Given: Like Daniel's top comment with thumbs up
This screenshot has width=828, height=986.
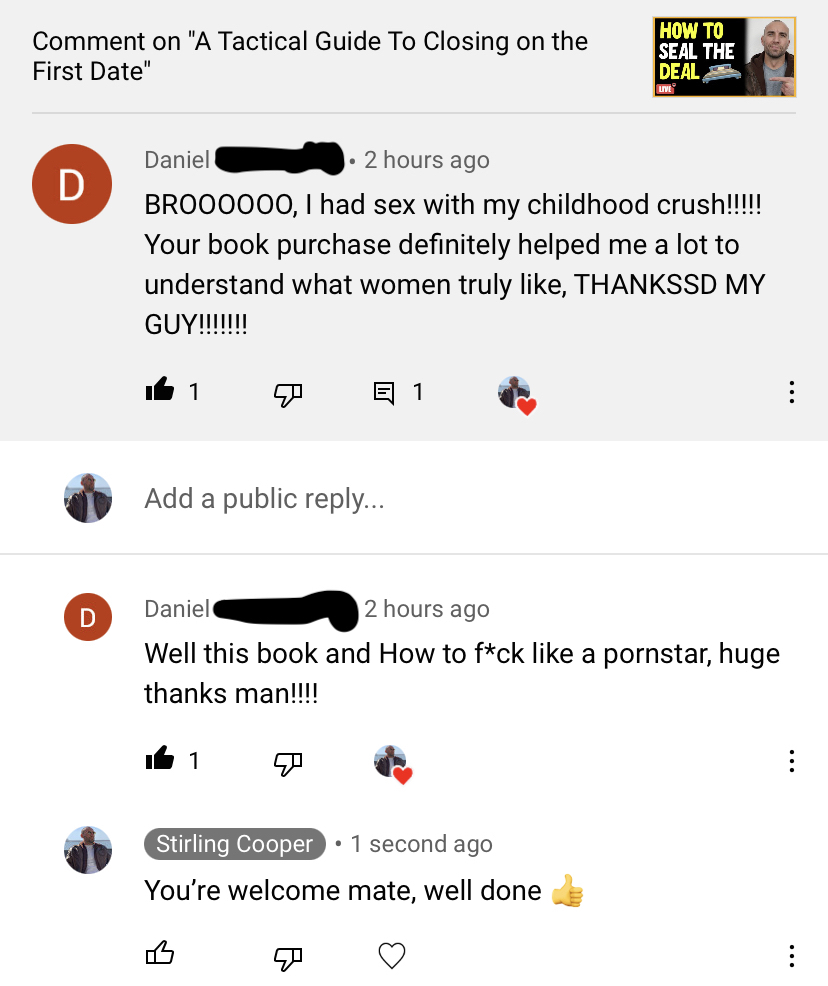Looking at the screenshot, I should [x=160, y=390].
